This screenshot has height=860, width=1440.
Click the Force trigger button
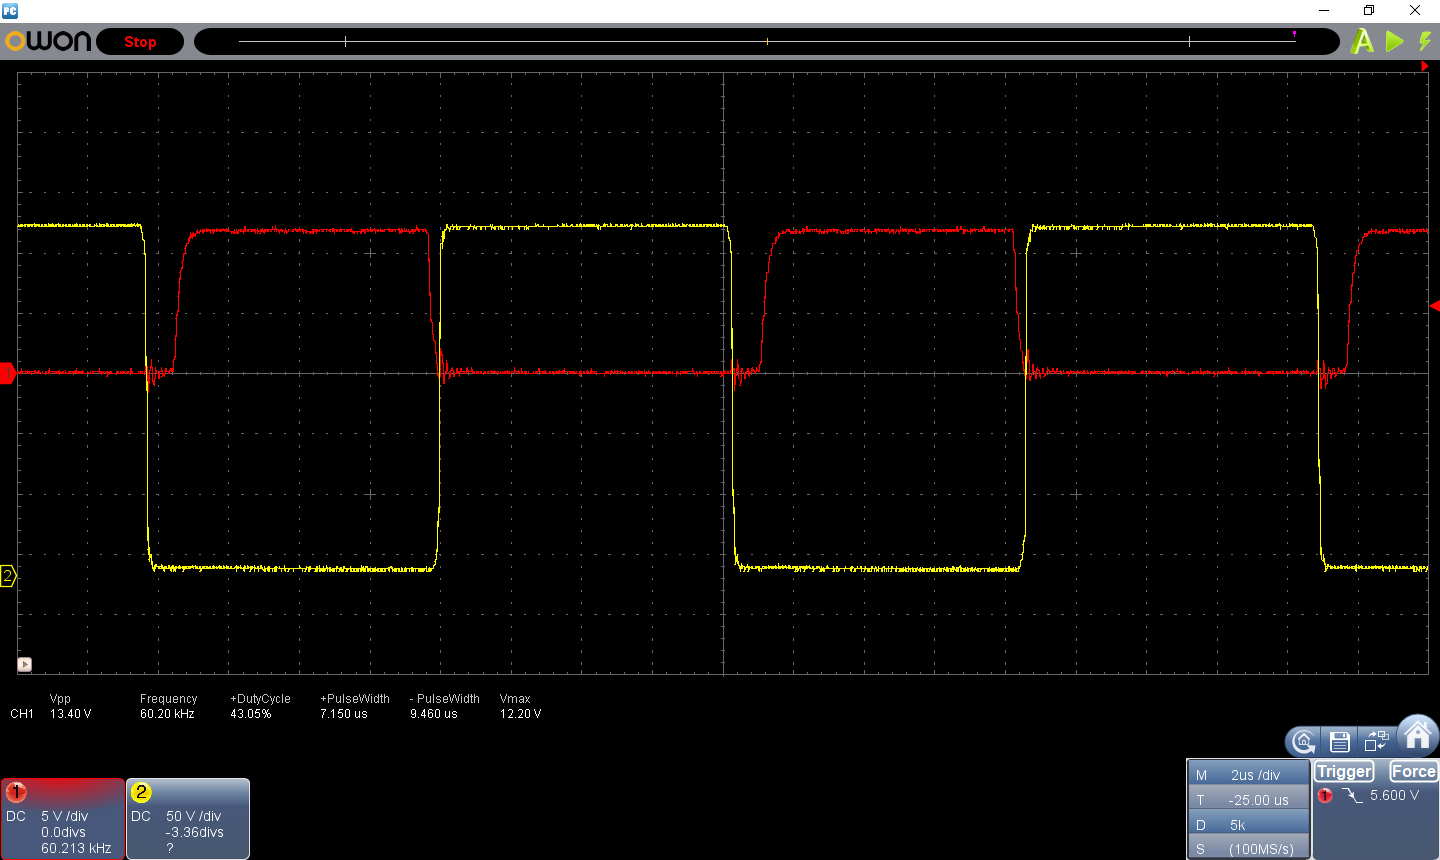1413,771
